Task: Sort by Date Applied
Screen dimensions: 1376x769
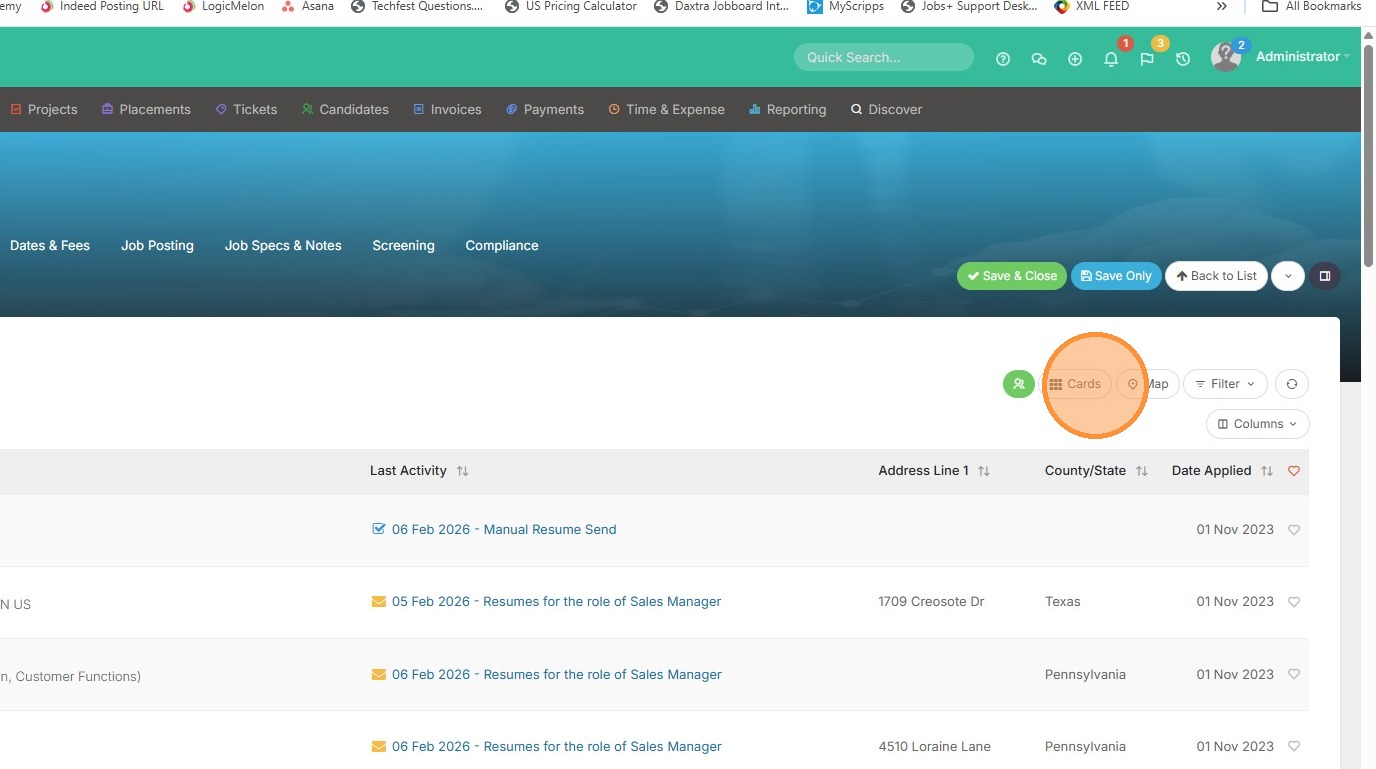Action: click(x=1267, y=471)
